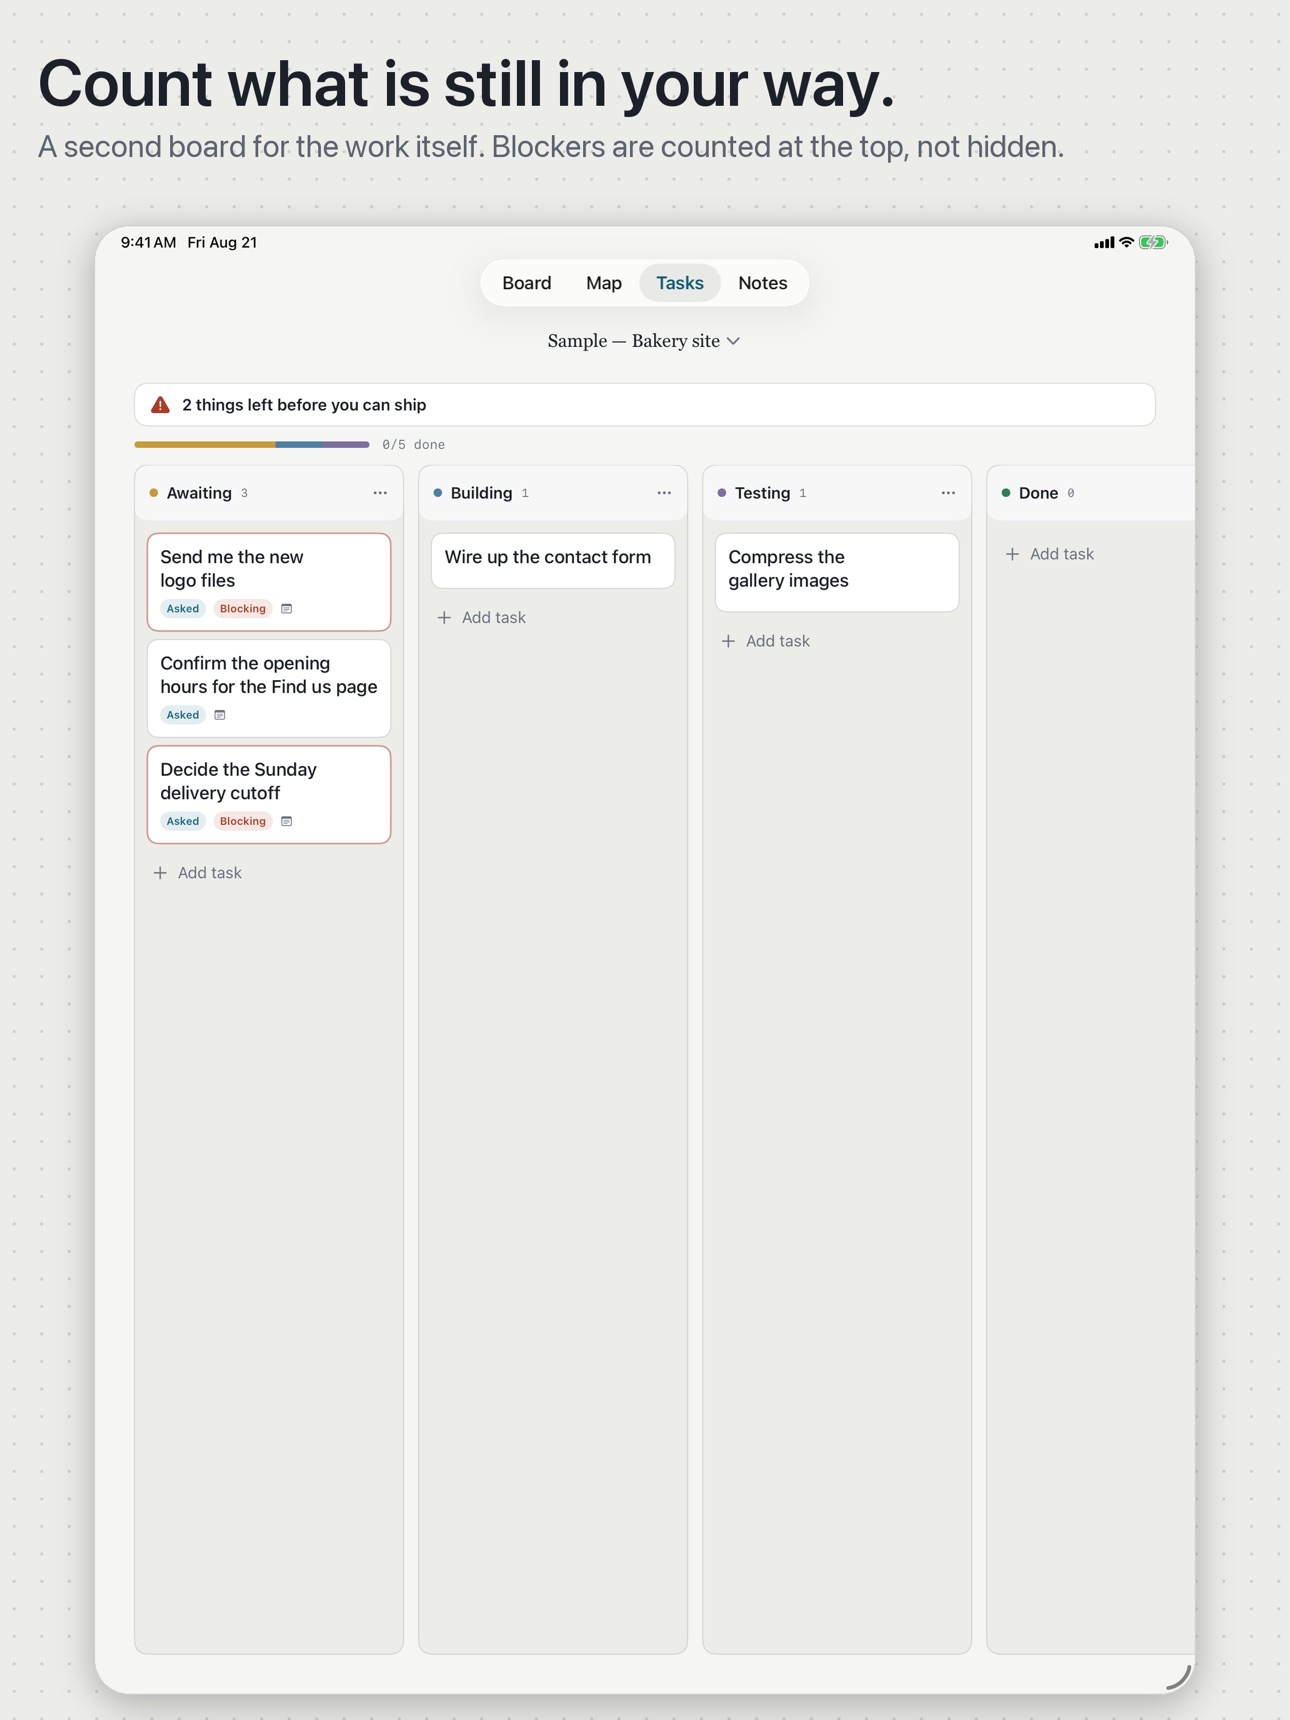The height and width of the screenshot is (1720, 1290).
Task: Add a task to the Awaiting column
Action: click(x=198, y=873)
